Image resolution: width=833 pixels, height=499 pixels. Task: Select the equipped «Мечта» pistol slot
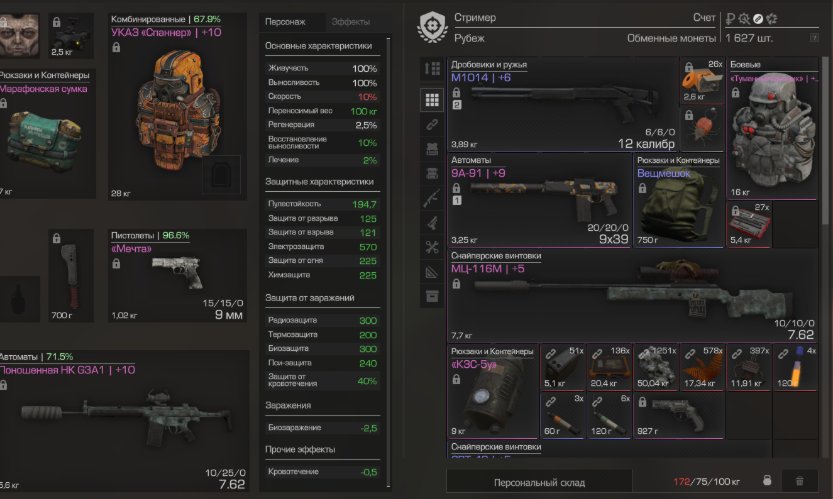coord(177,276)
